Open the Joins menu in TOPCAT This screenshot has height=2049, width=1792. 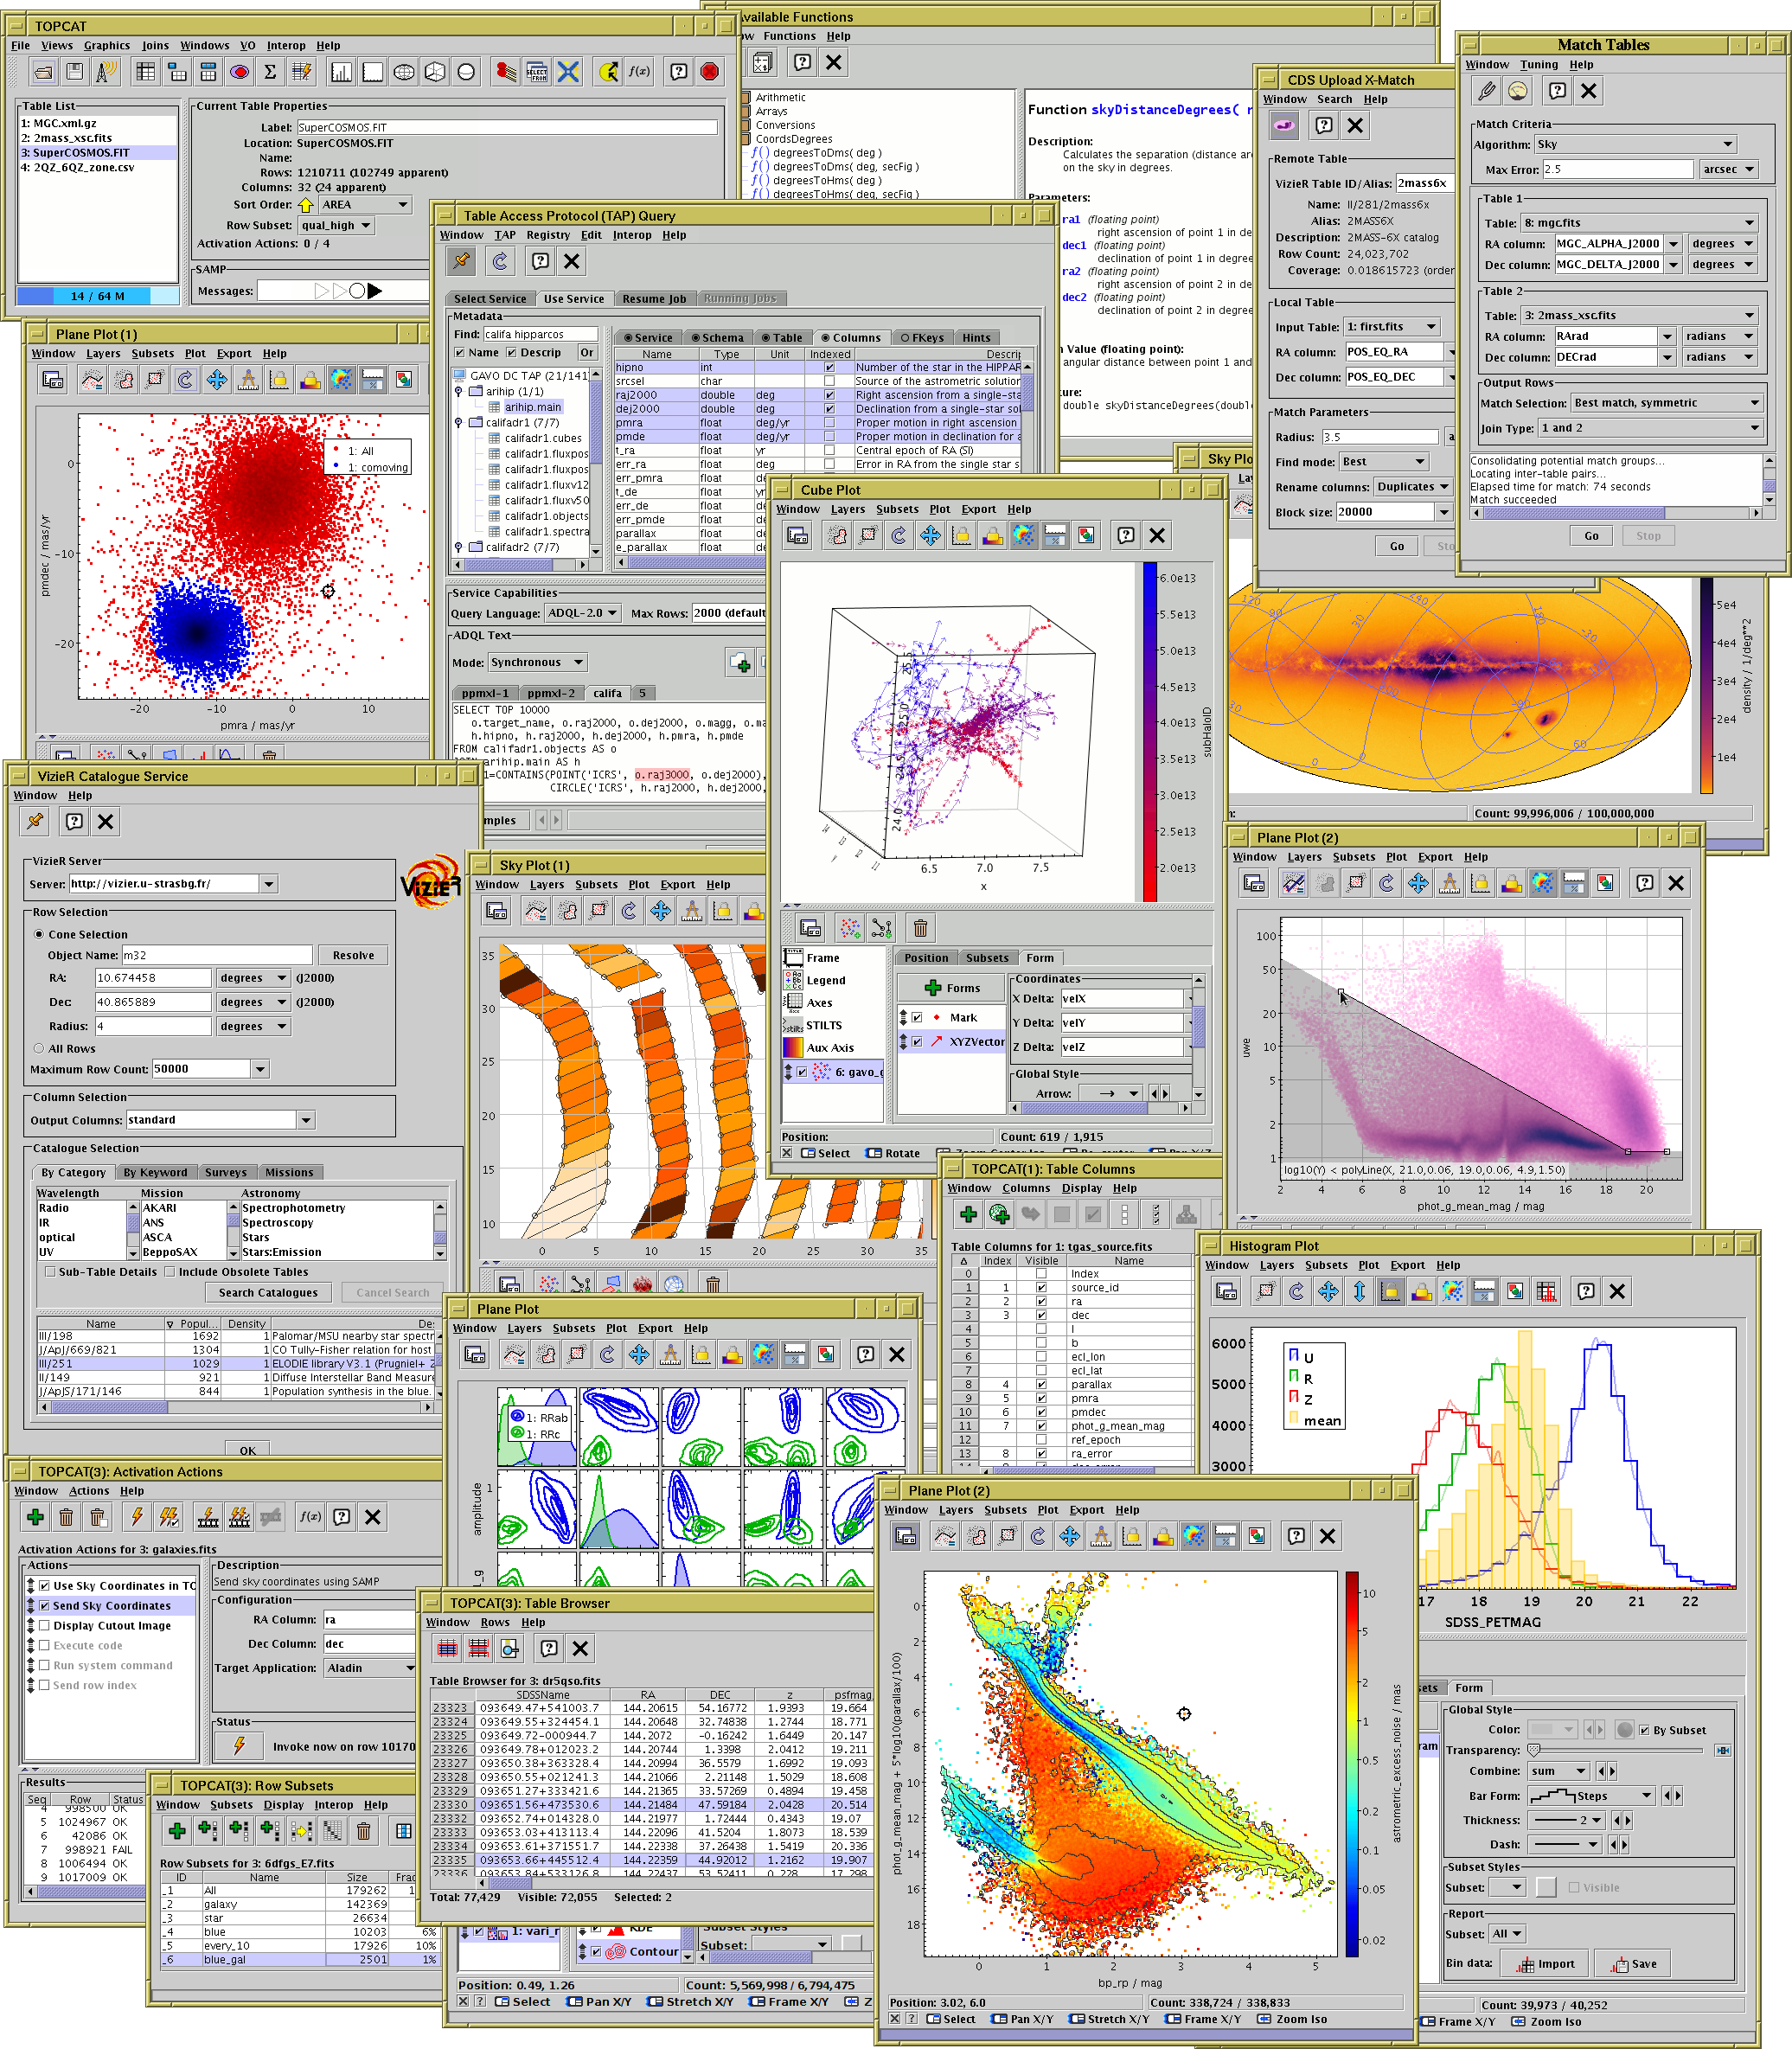pyautogui.click(x=155, y=45)
